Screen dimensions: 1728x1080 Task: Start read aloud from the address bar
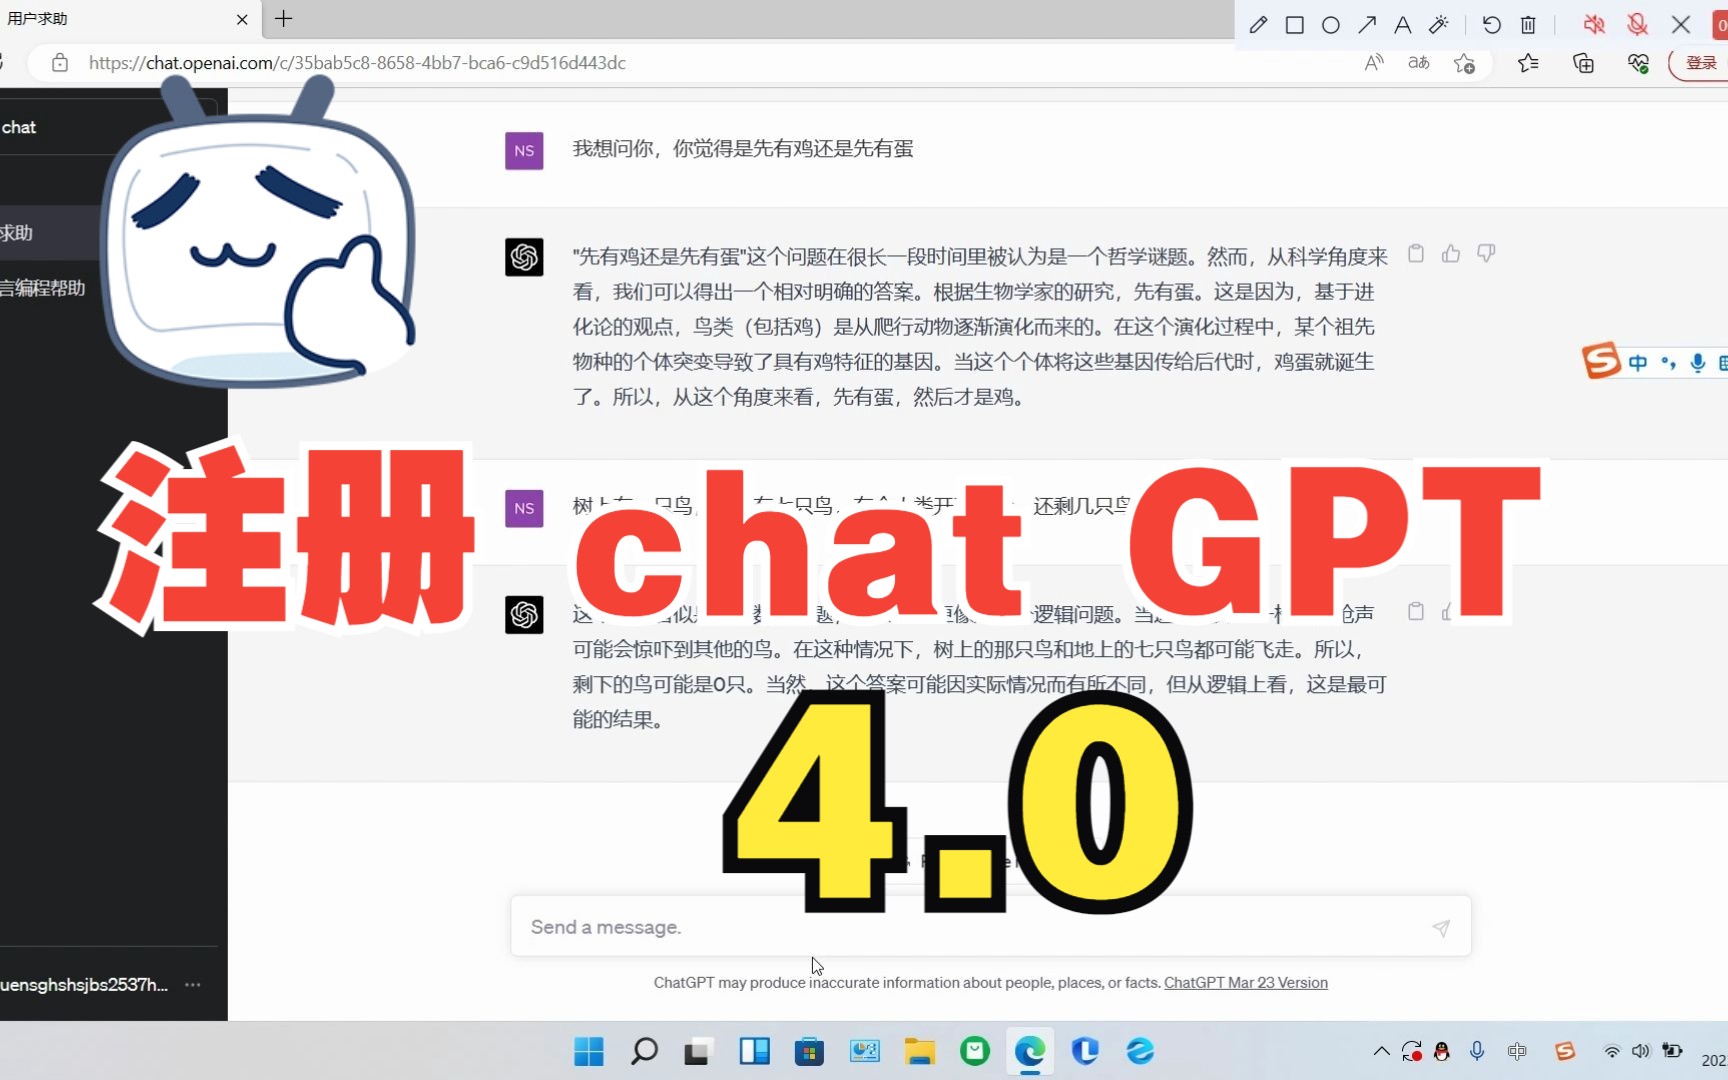pos(1373,62)
